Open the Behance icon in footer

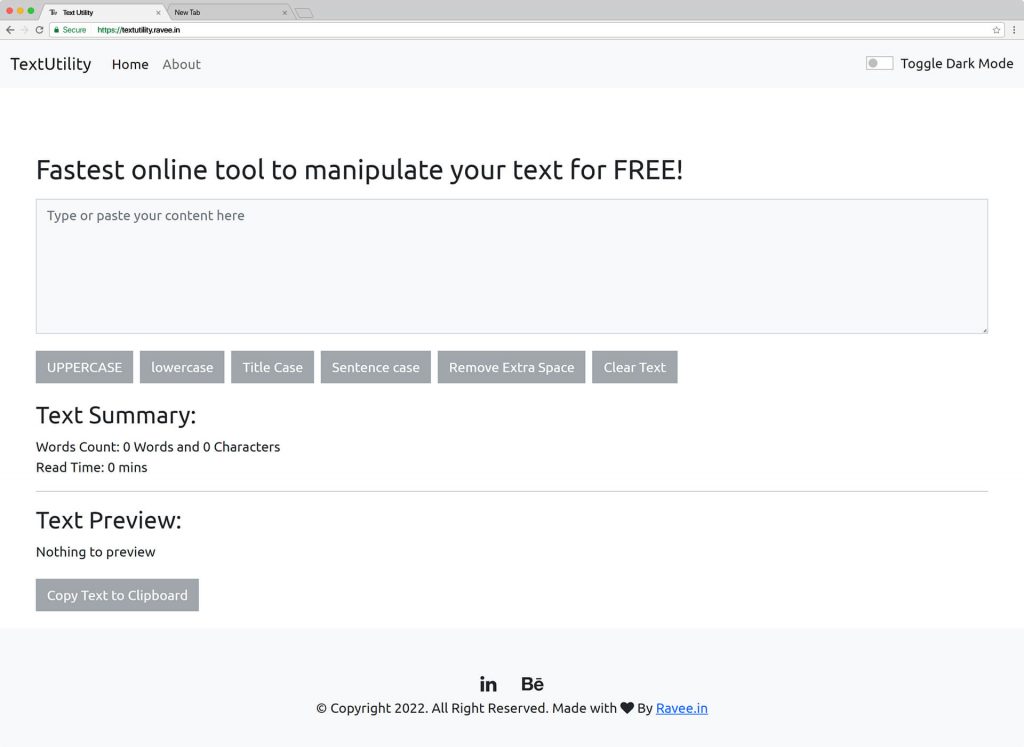pos(532,684)
